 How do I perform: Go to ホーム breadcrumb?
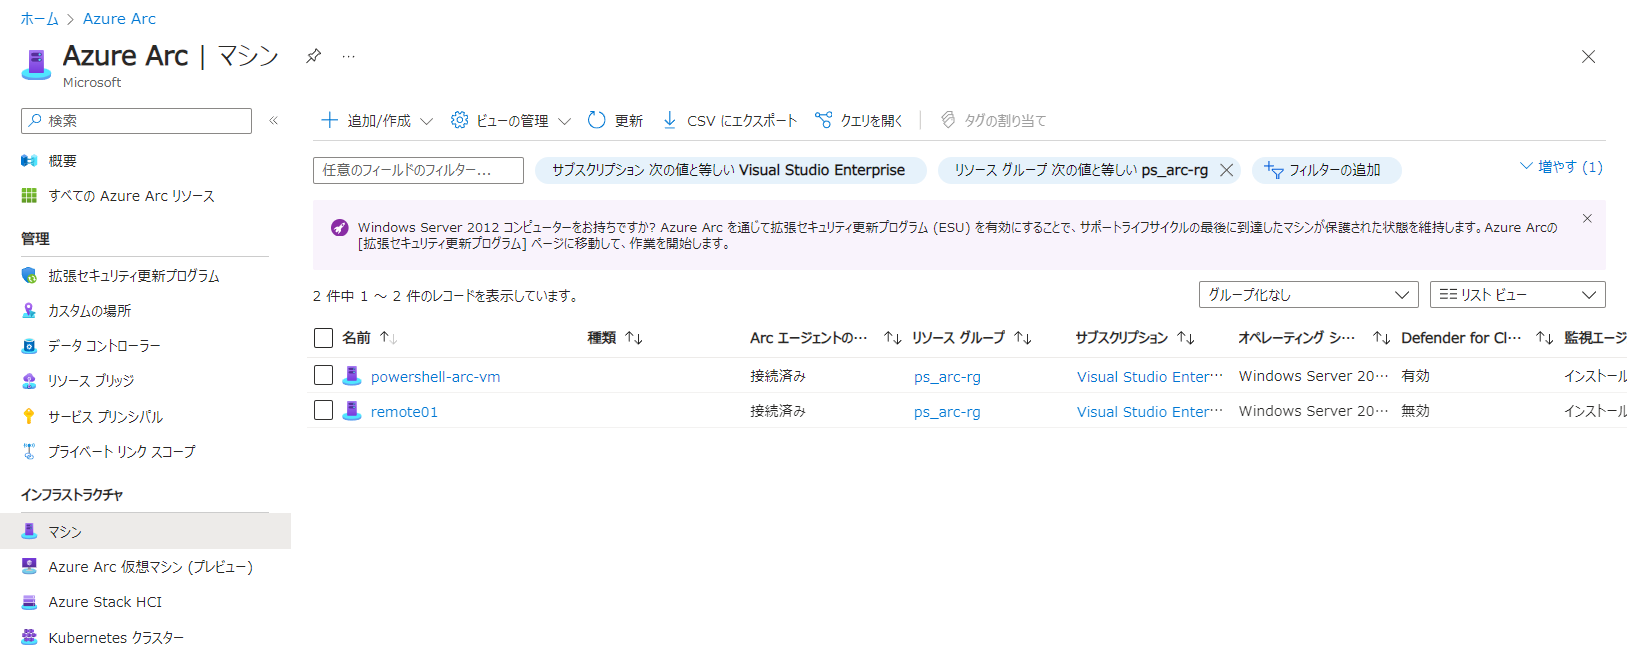40,19
